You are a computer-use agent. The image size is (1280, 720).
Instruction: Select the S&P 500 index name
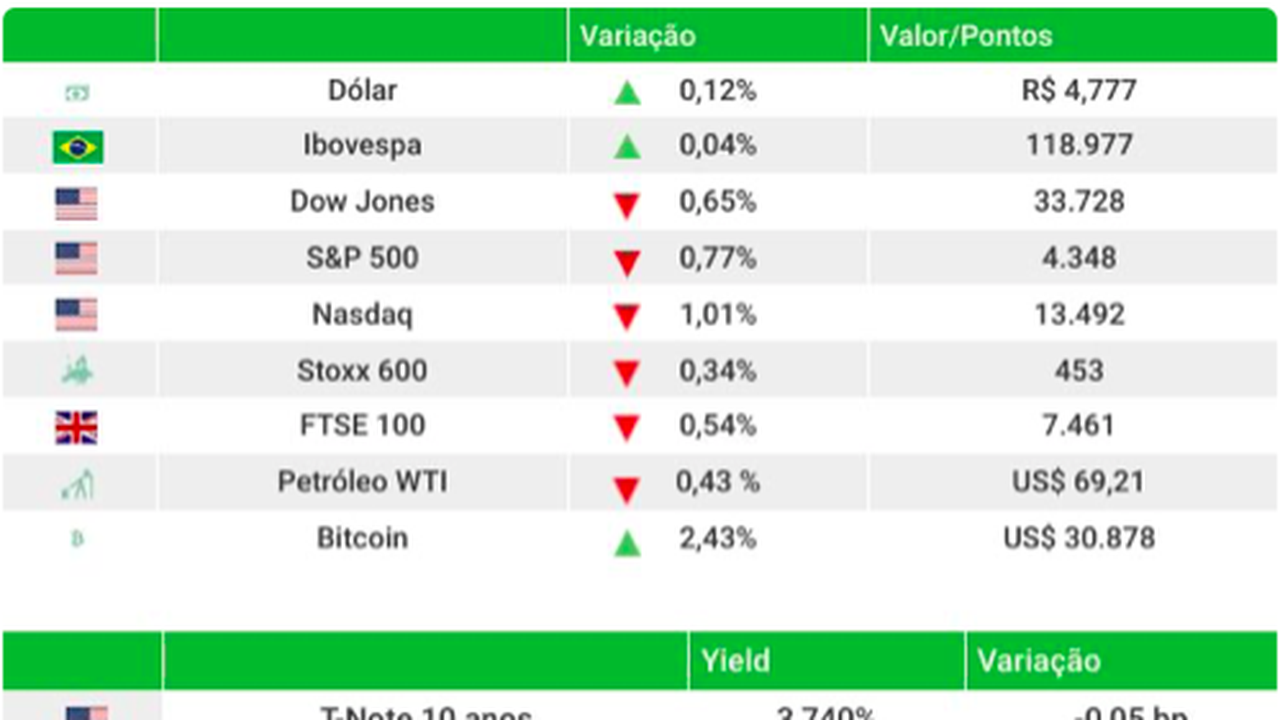point(362,258)
